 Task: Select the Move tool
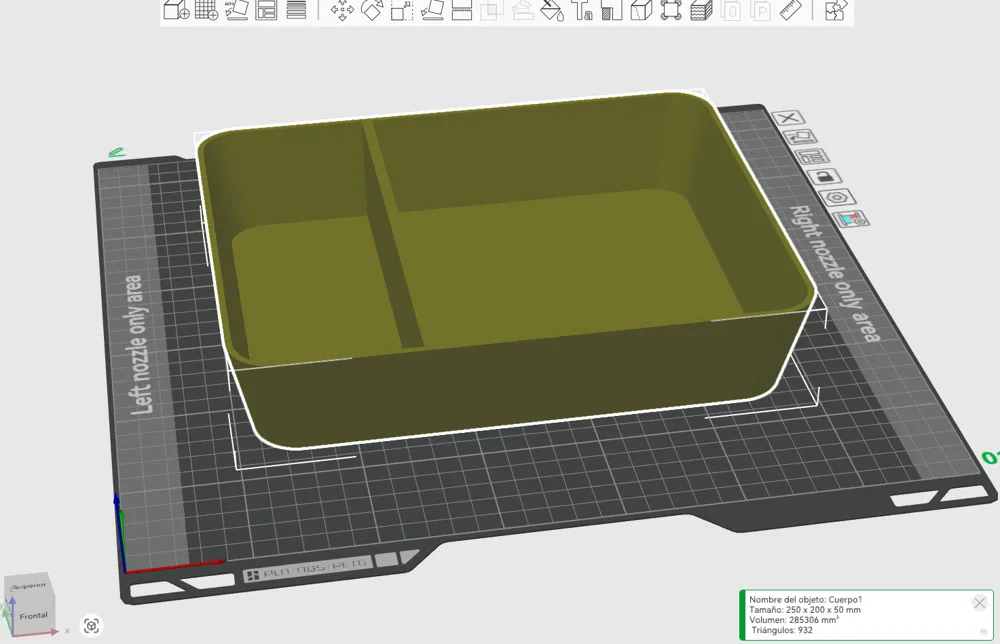(342, 13)
